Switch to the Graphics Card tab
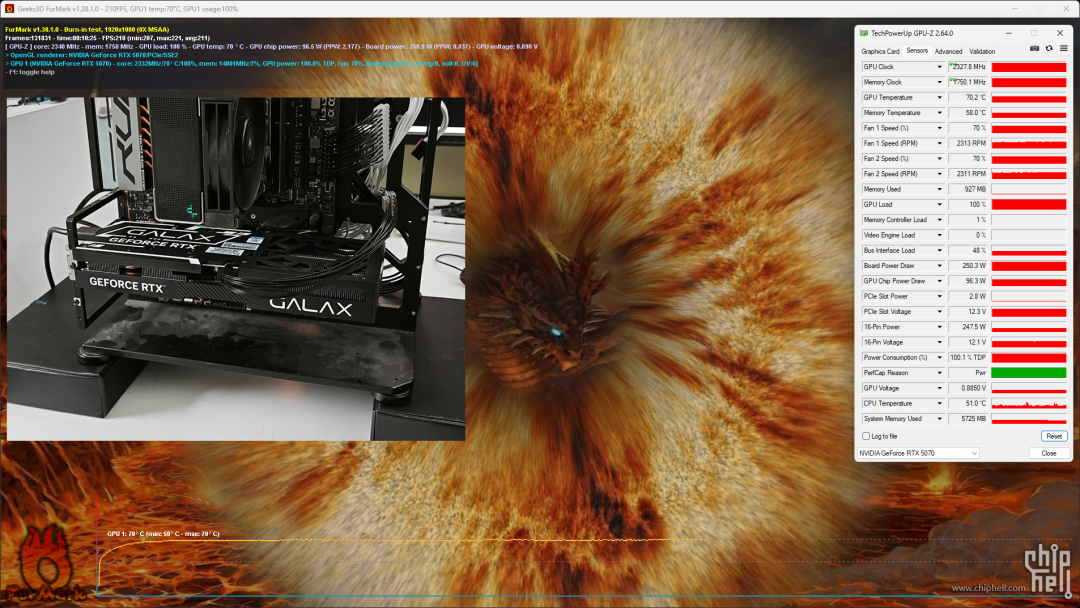Viewport: 1080px width, 608px height. point(880,51)
